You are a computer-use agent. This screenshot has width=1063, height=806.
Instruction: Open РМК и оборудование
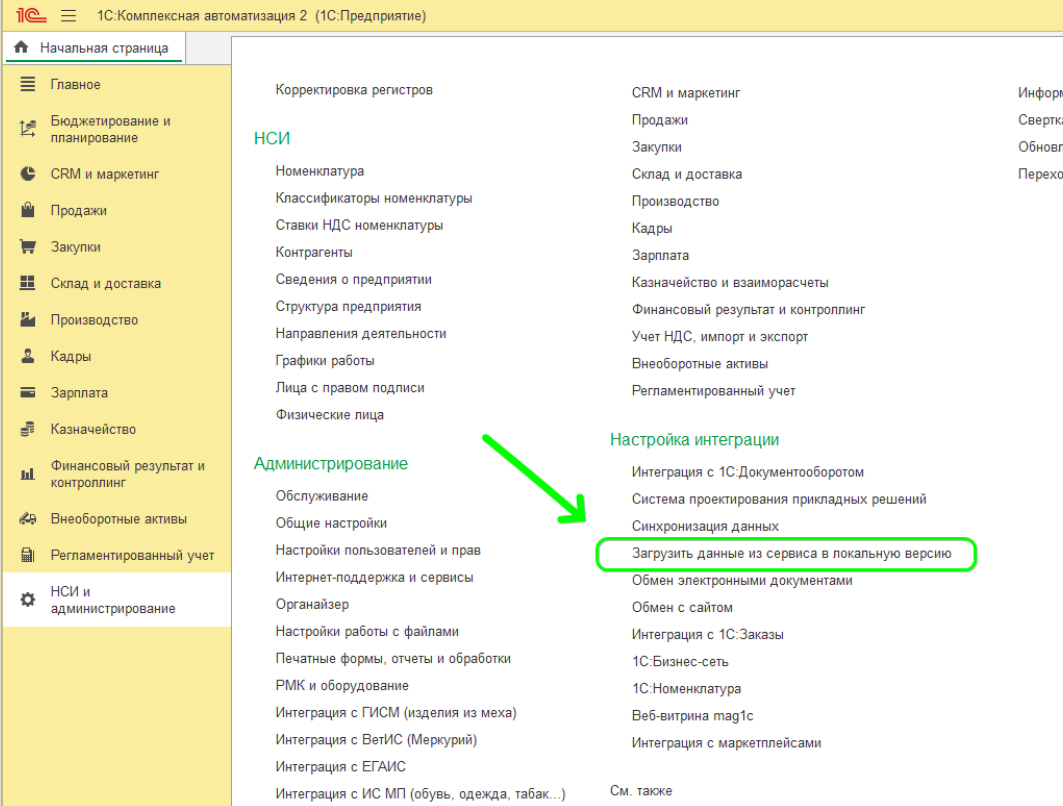(x=342, y=686)
